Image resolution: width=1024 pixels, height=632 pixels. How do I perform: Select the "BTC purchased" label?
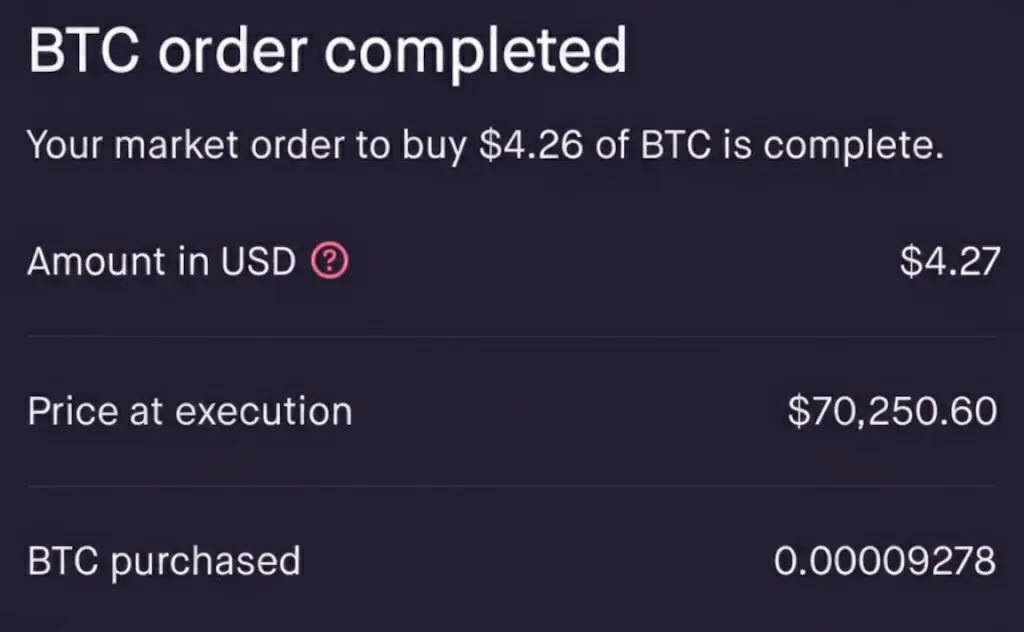(x=164, y=561)
